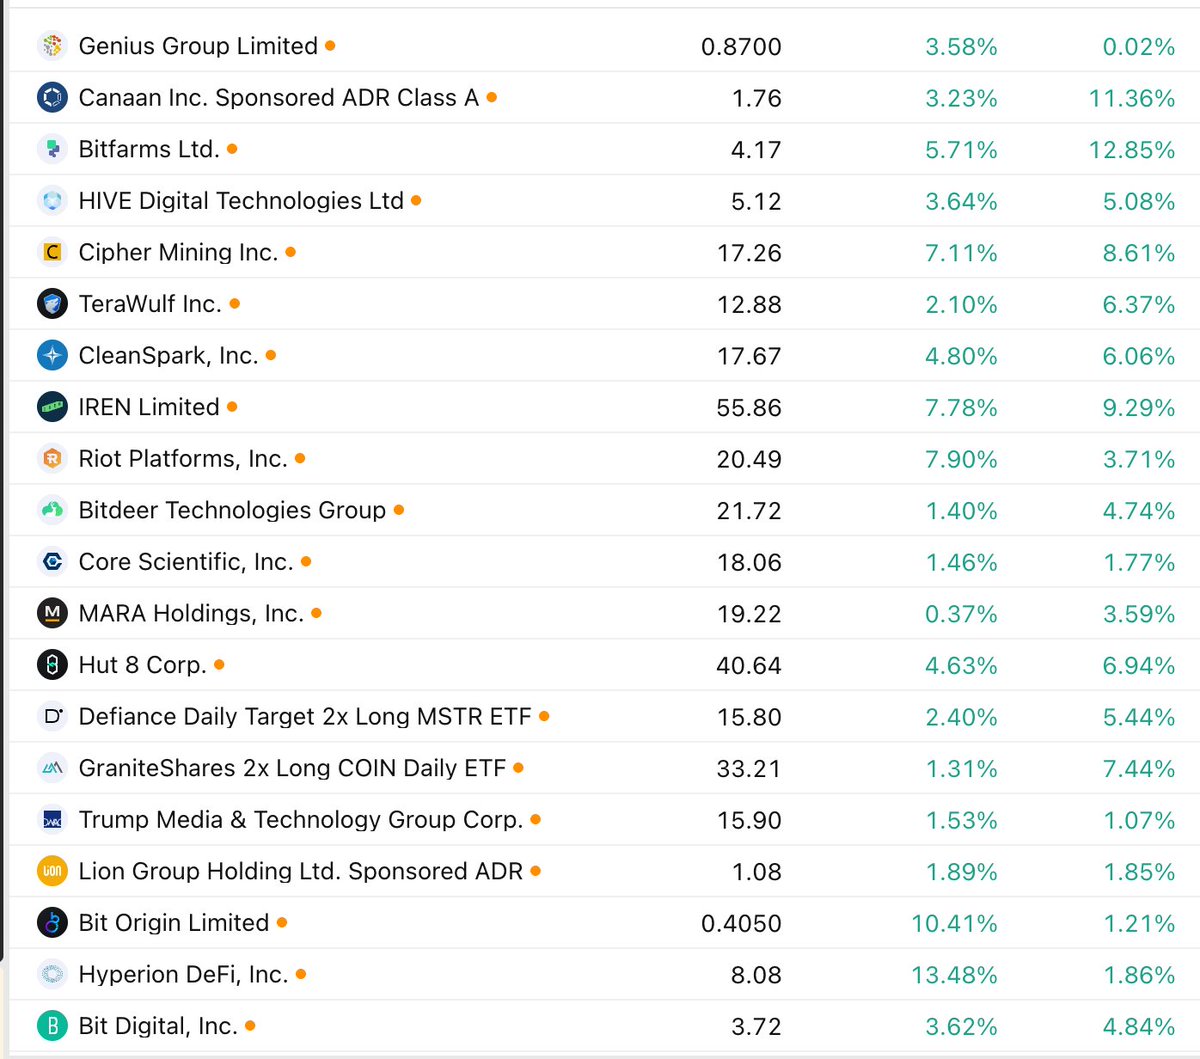Click the HIVE Digital Technologies logo icon
1200x1059 pixels.
[x=52, y=201]
